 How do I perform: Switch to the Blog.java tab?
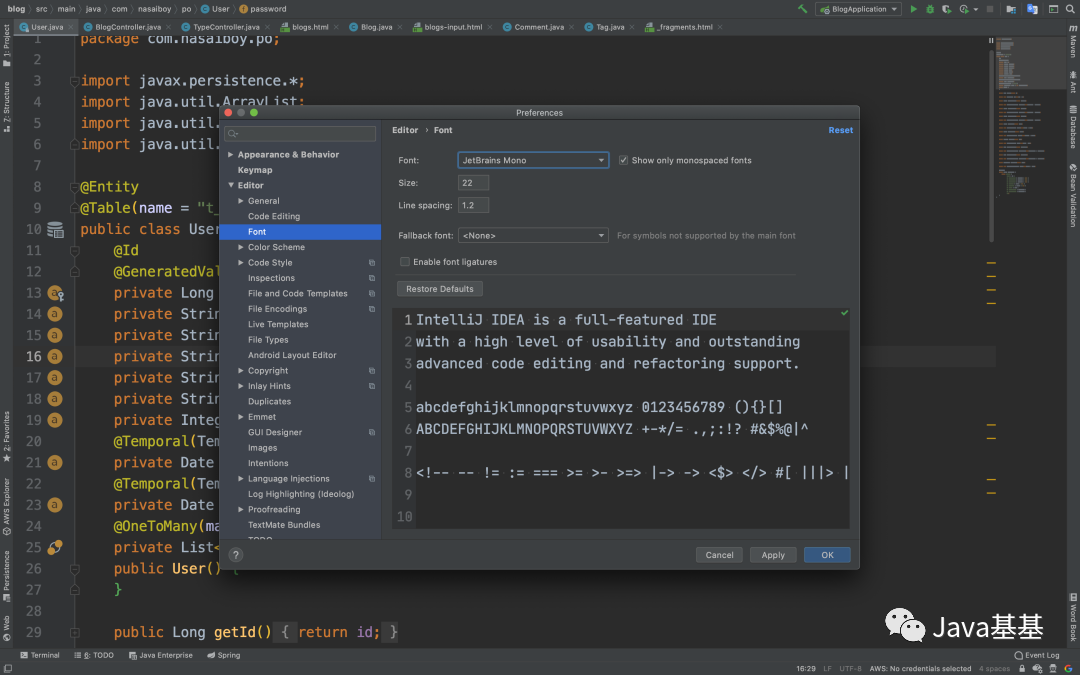click(x=376, y=27)
